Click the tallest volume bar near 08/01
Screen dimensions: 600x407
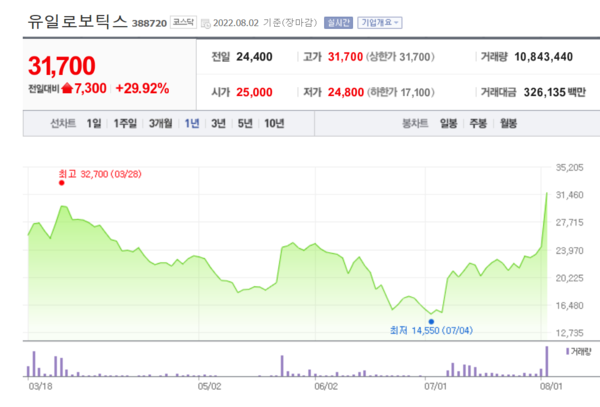(x=547, y=361)
